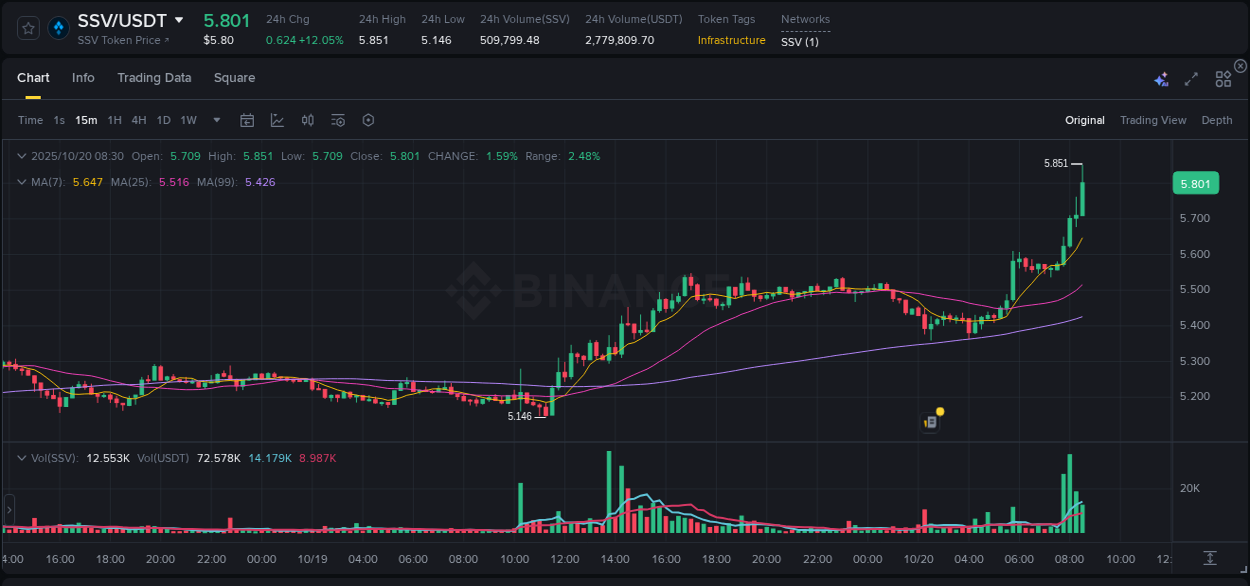Open the date range calendar picker
Screen dimensions: 1250x586
247,120
